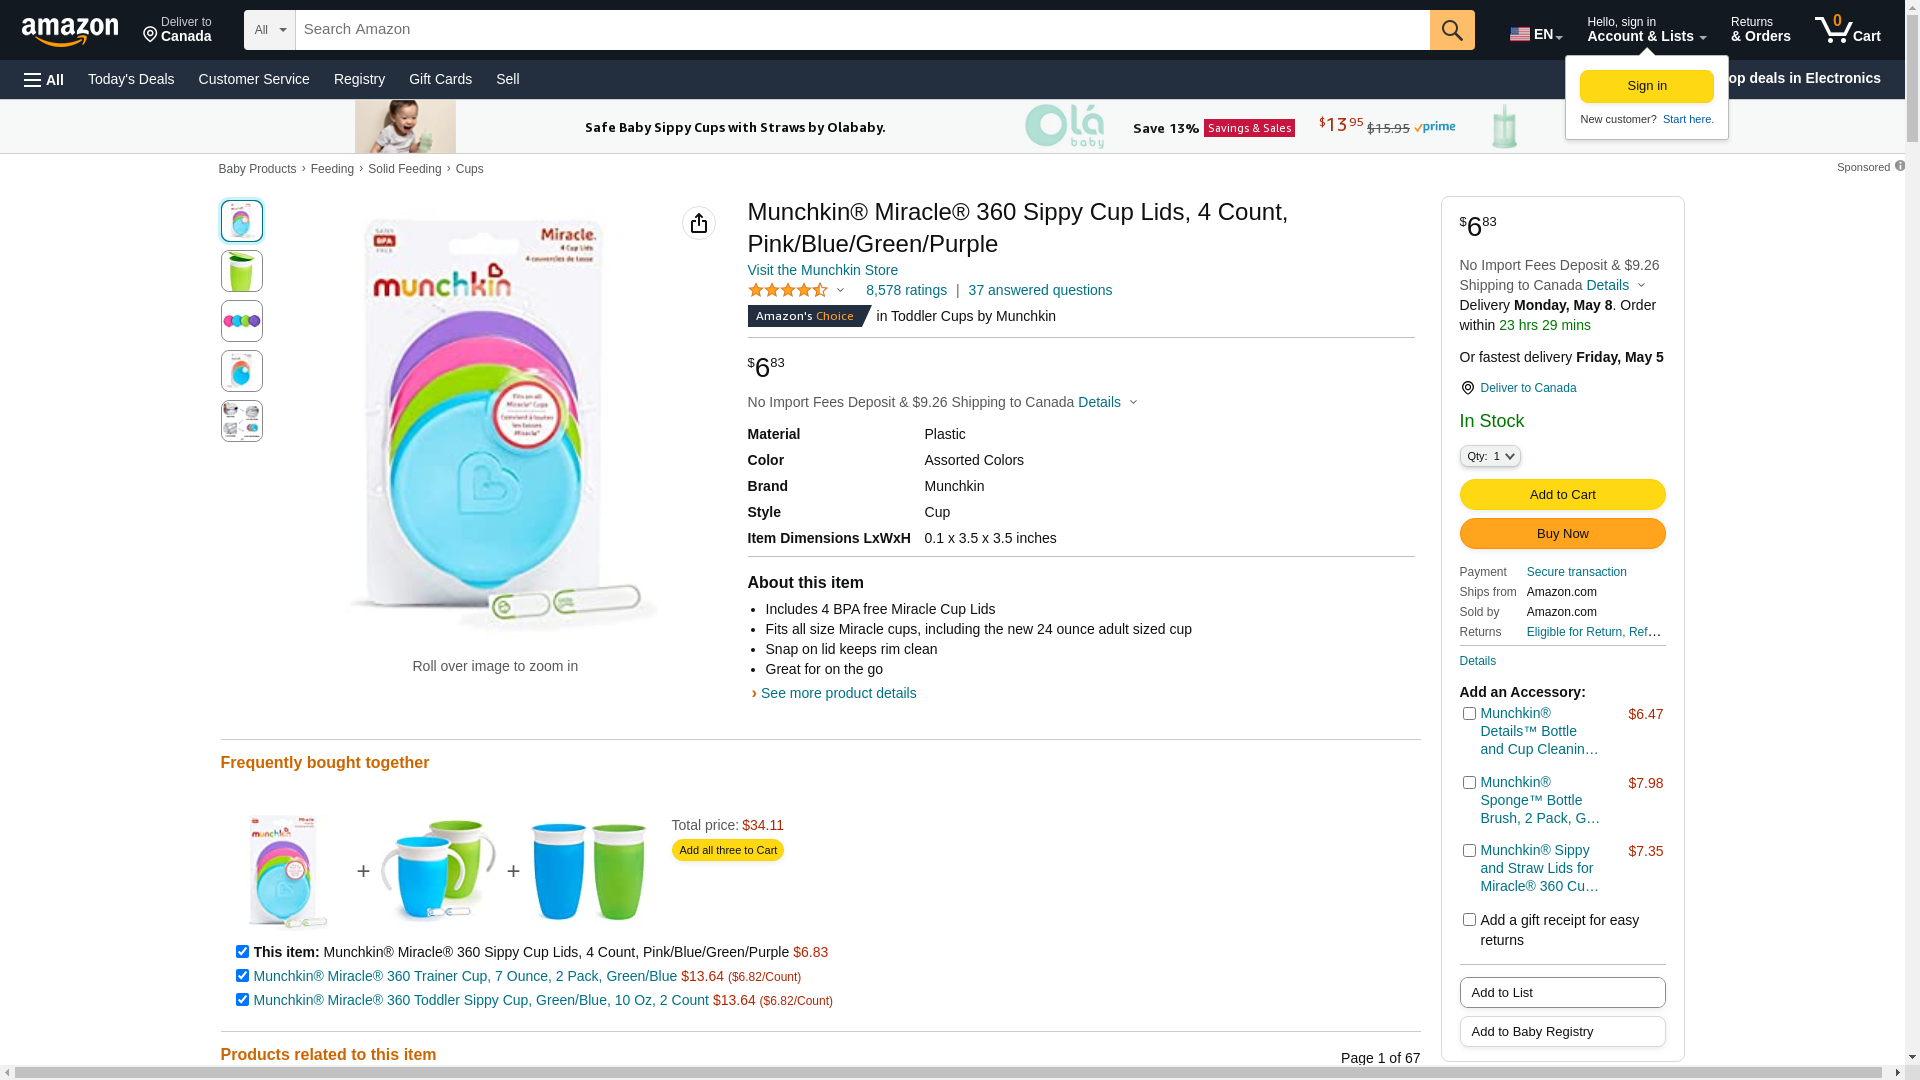Click Visit the Munchkin Store link
Screen dimensions: 1920x1080
tap(822, 270)
